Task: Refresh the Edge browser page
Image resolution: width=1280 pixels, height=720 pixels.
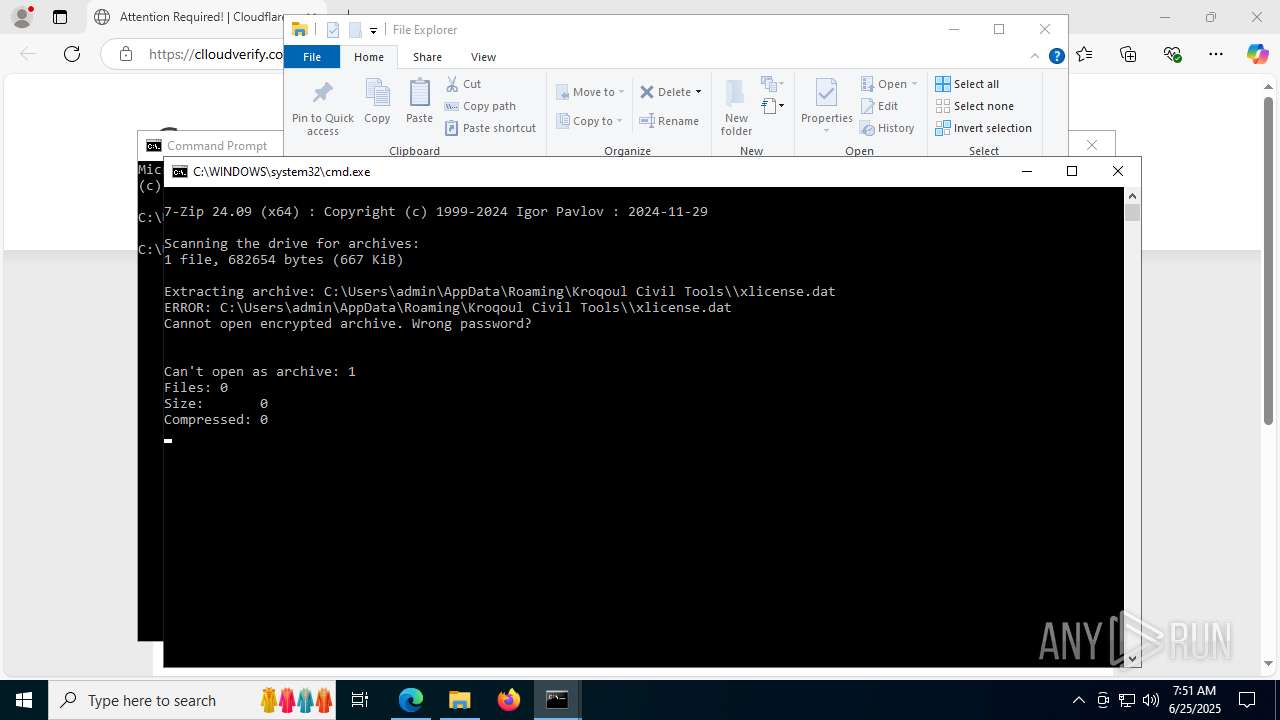Action: [x=72, y=54]
